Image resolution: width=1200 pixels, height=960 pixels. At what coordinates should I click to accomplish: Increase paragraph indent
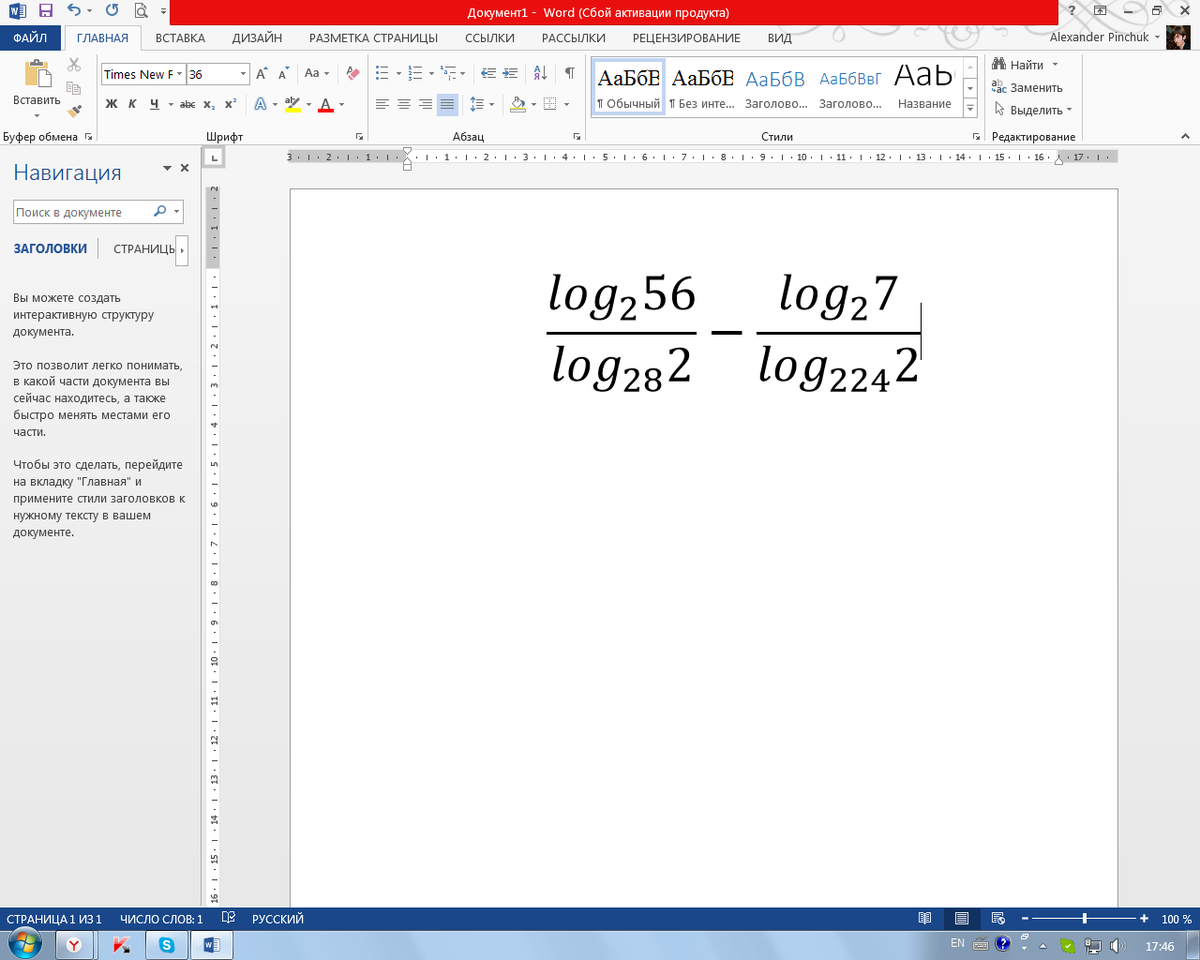click(510, 74)
